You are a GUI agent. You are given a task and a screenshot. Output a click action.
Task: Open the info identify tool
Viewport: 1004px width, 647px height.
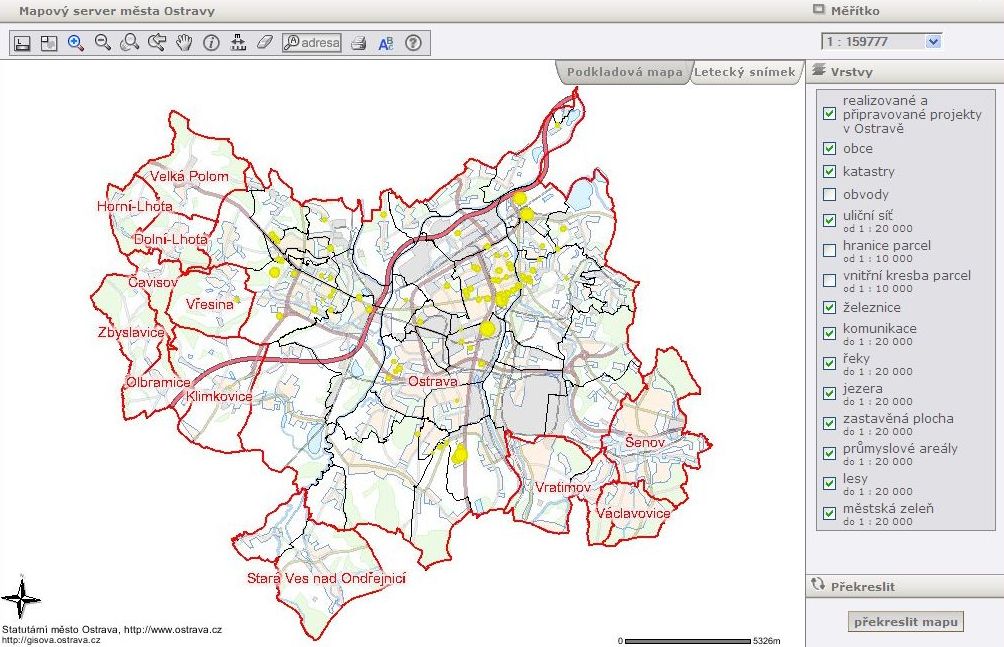(212, 42)
